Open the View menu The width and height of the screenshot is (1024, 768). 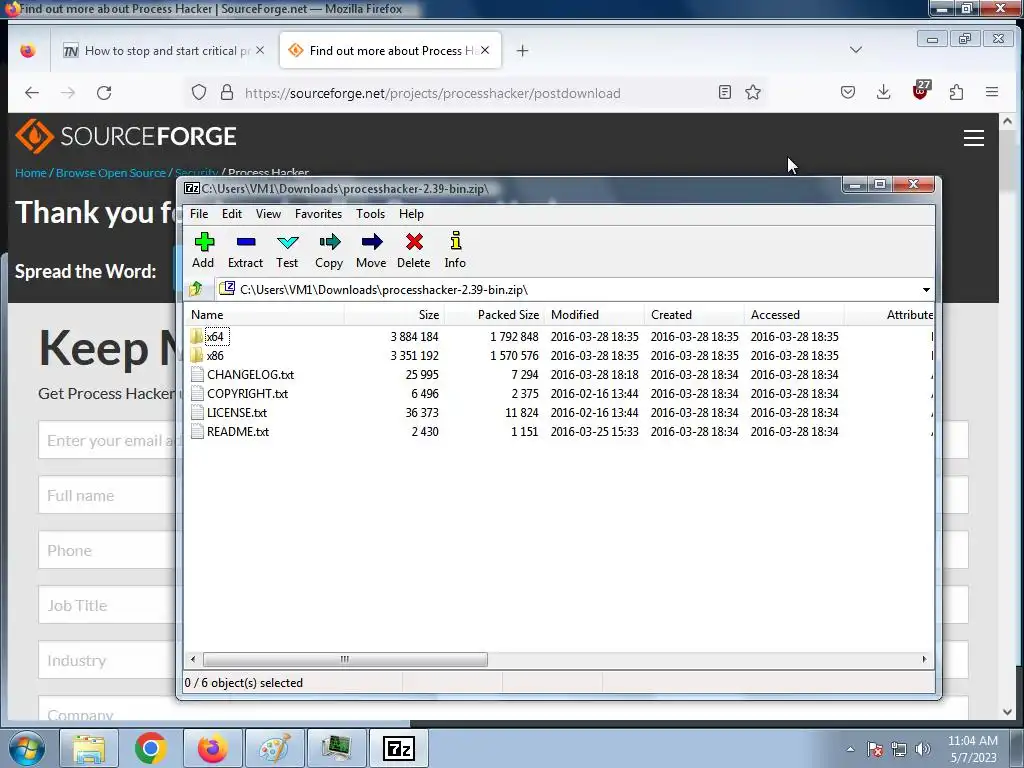268,214
